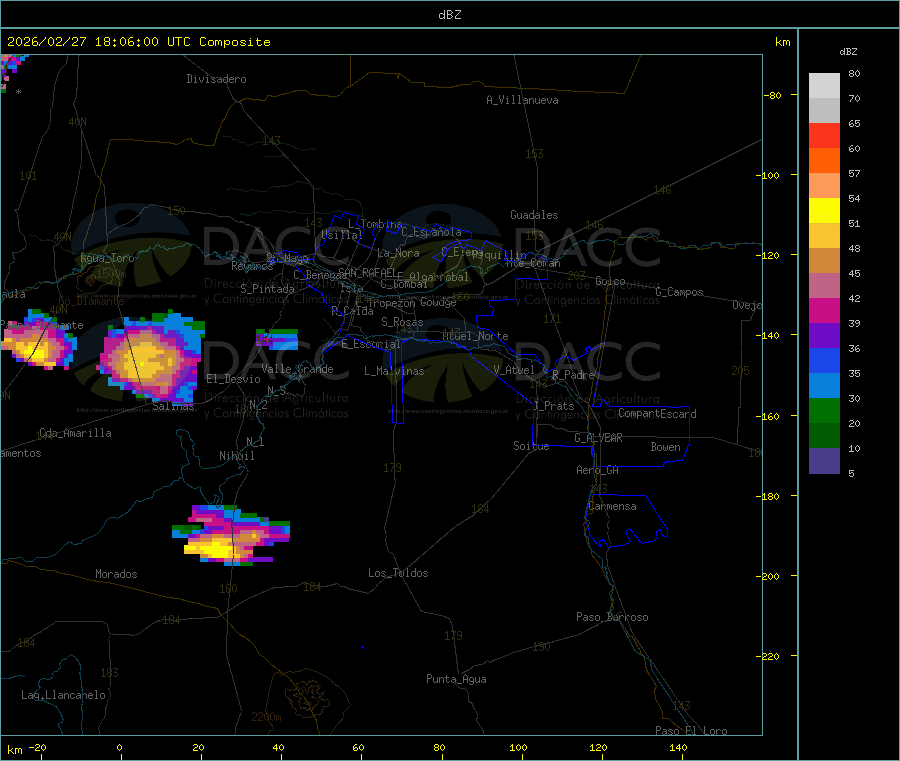Select the red 65 dBZ legend swatch

click(x=824, y=135)
